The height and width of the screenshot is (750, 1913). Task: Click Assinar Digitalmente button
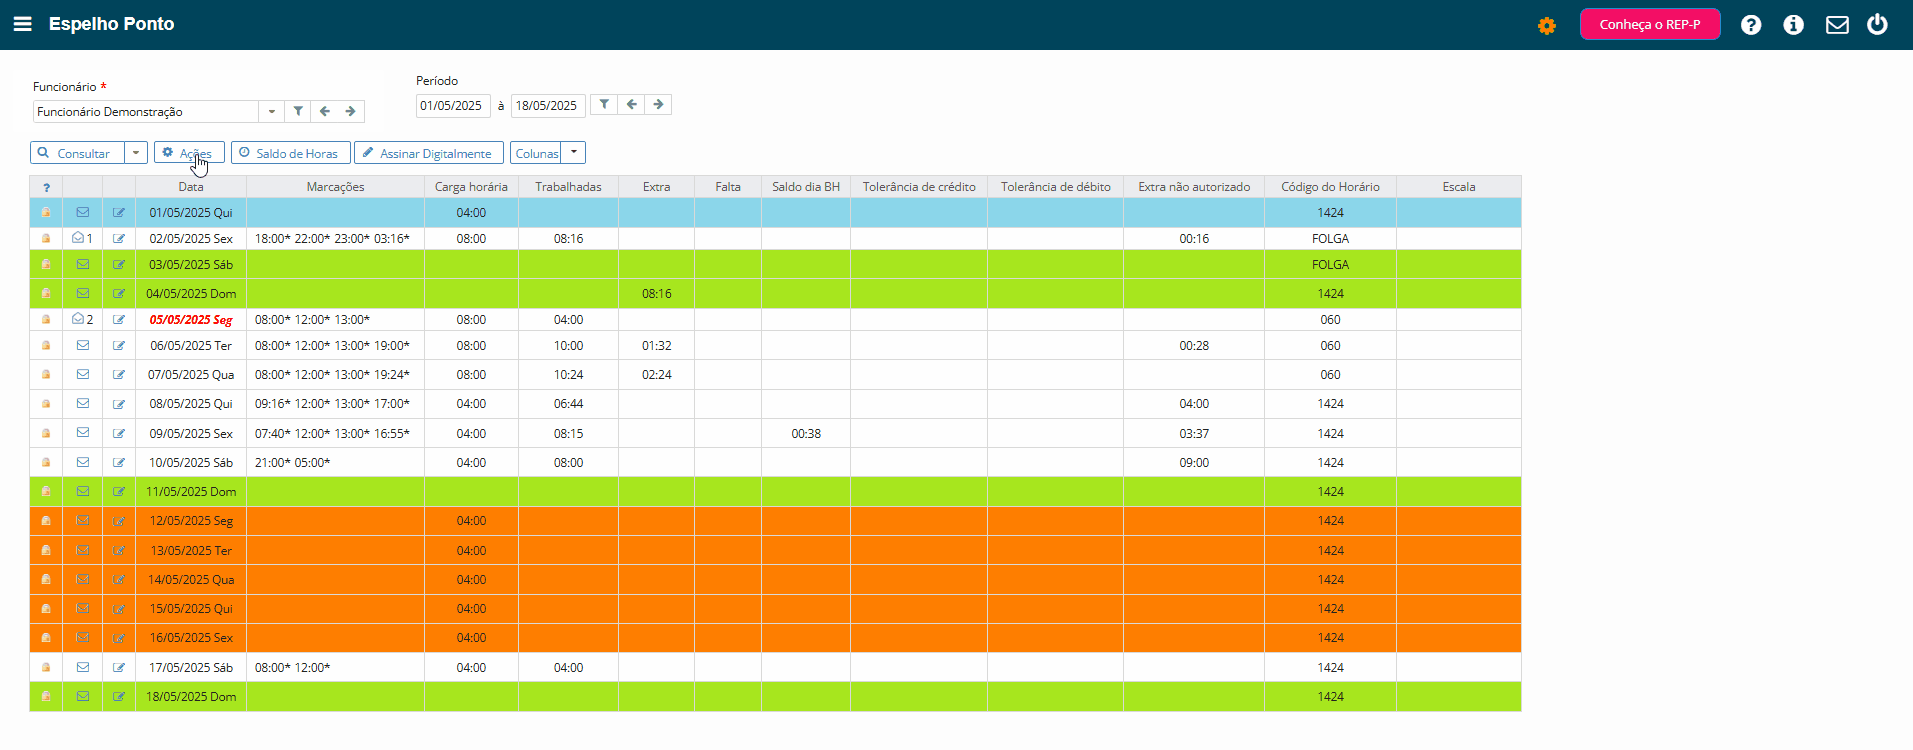(x=429, y=153)
